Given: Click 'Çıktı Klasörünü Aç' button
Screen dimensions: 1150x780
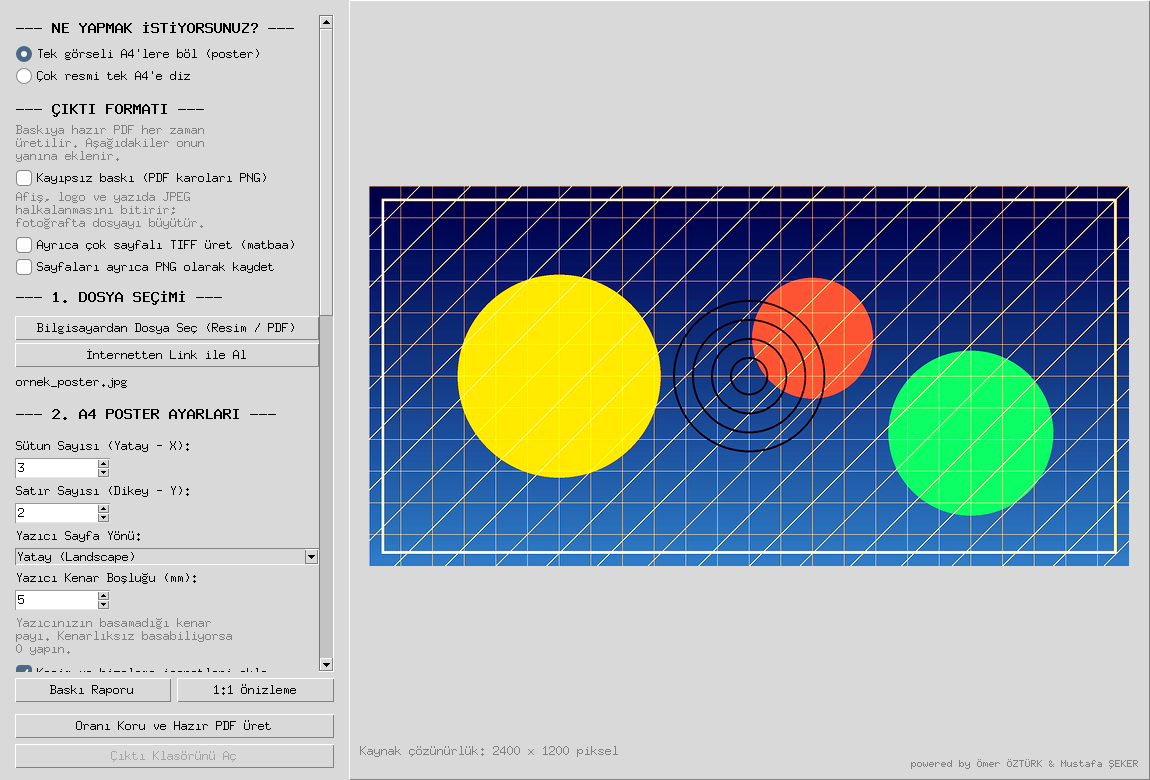Looking at the screenshot, I should (174, 756).
